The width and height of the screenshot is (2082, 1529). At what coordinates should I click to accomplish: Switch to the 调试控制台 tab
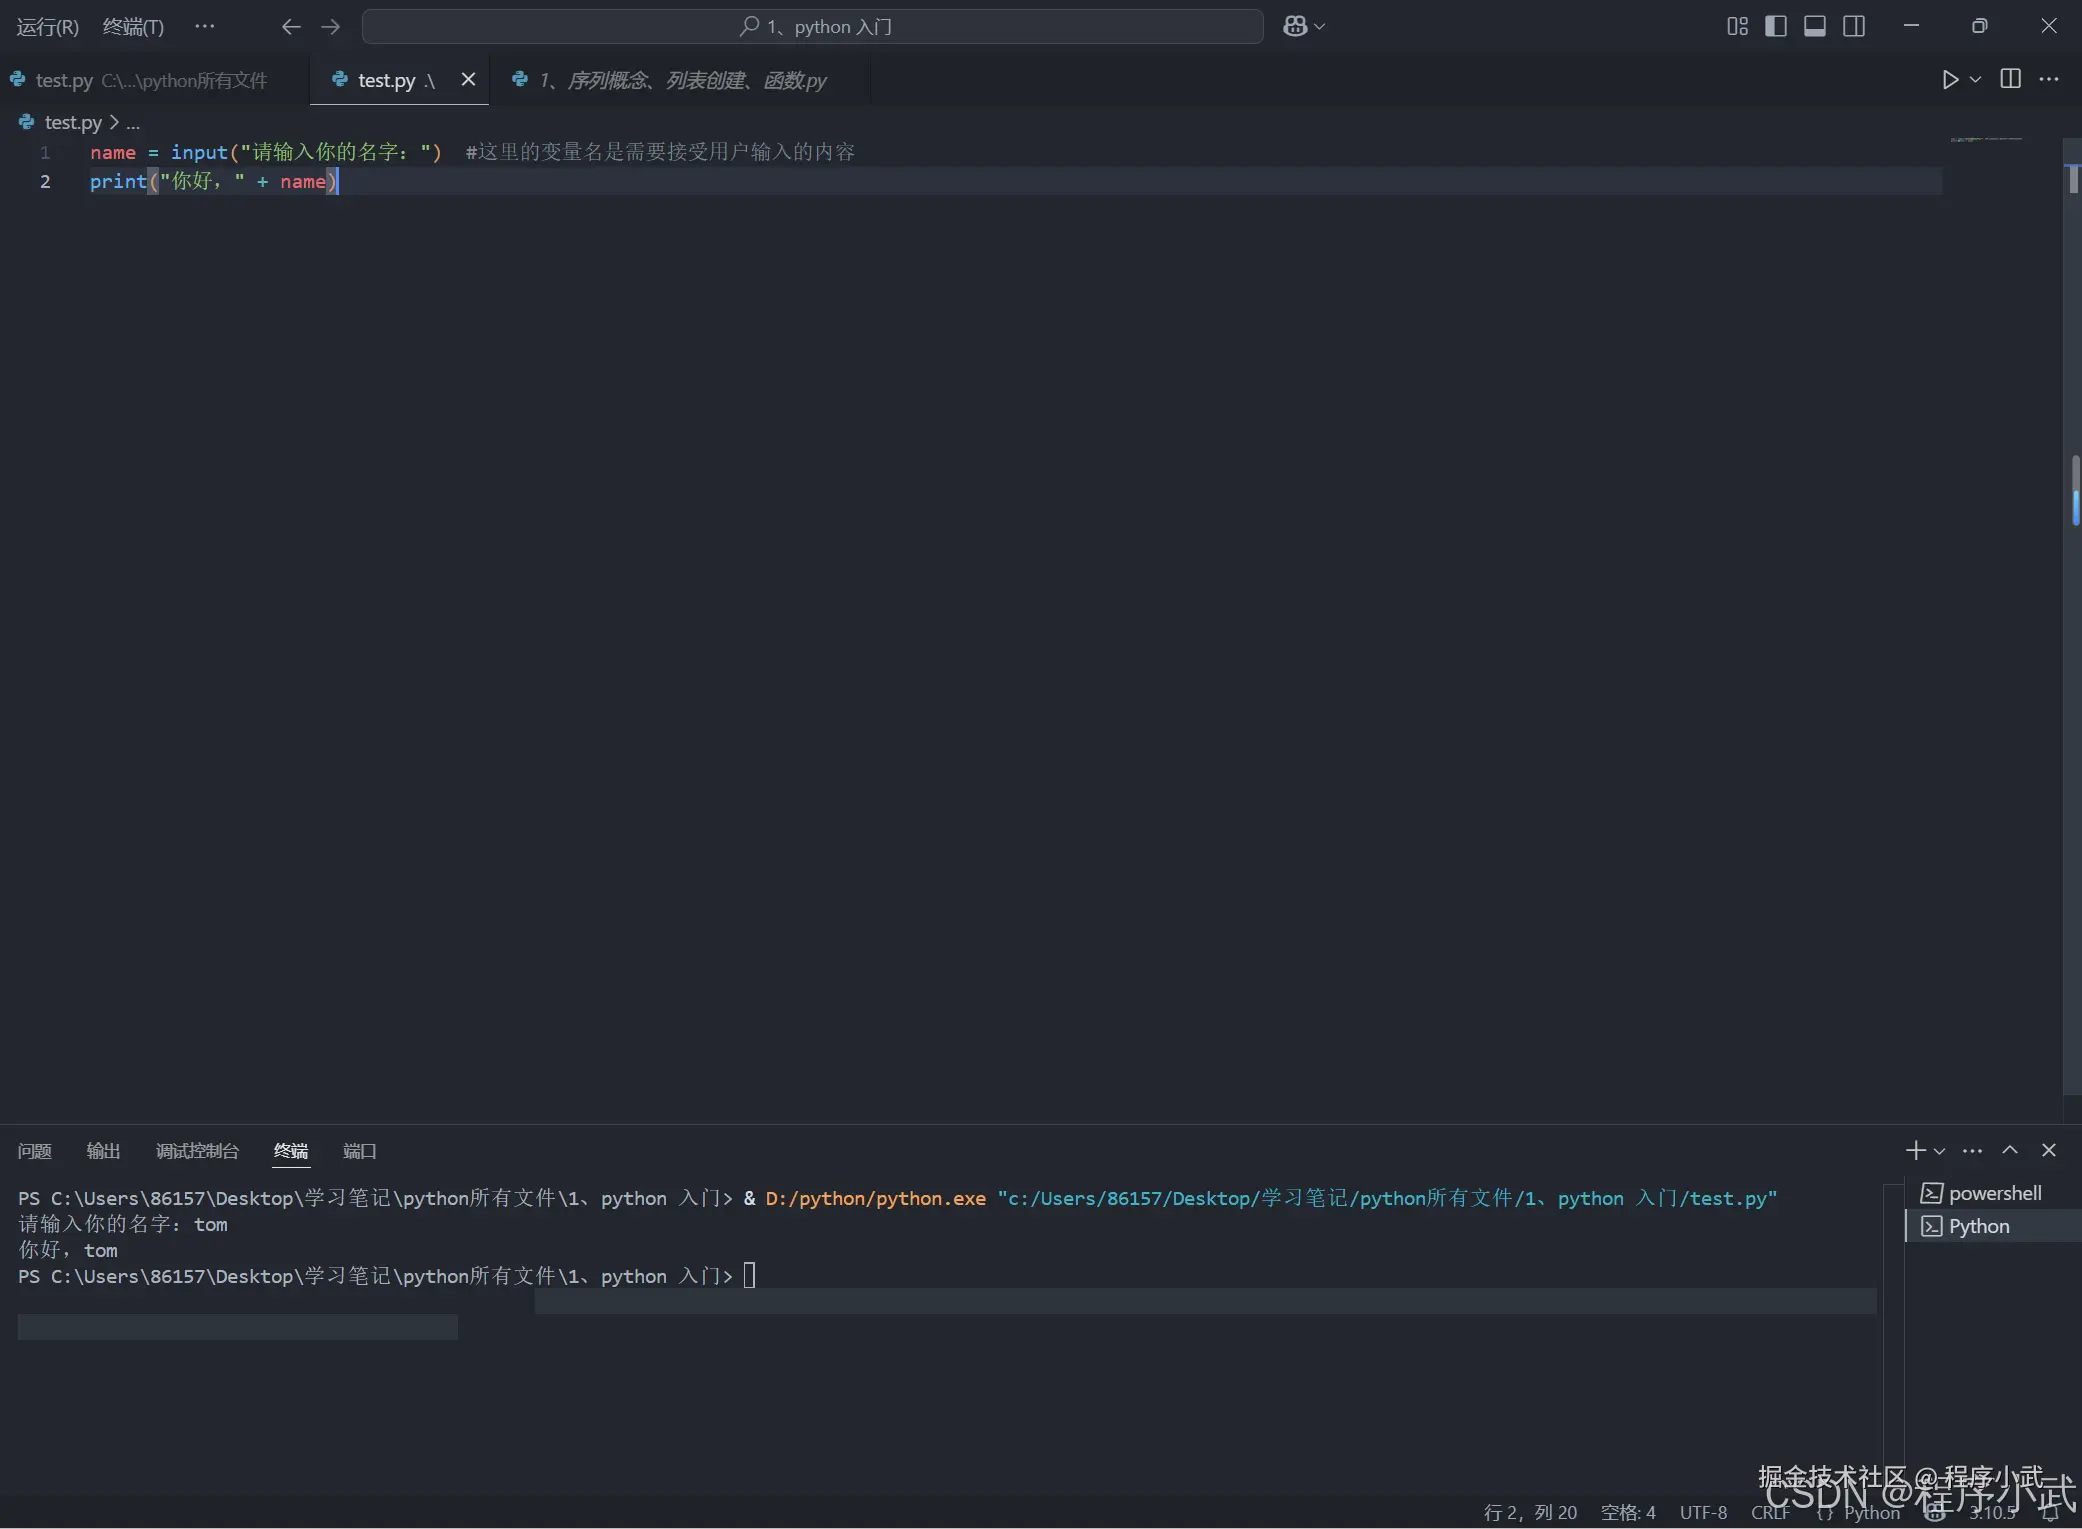197,1151
